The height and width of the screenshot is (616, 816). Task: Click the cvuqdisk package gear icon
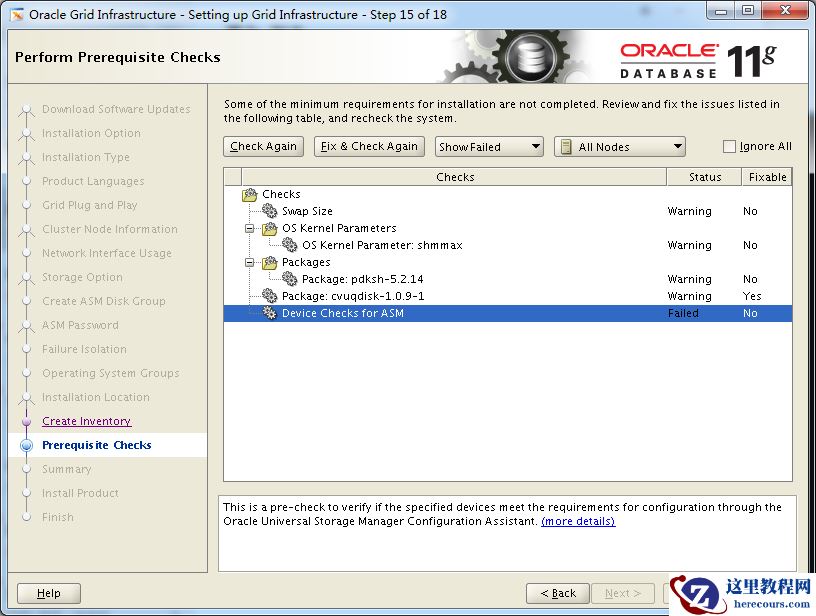point(270,296)
